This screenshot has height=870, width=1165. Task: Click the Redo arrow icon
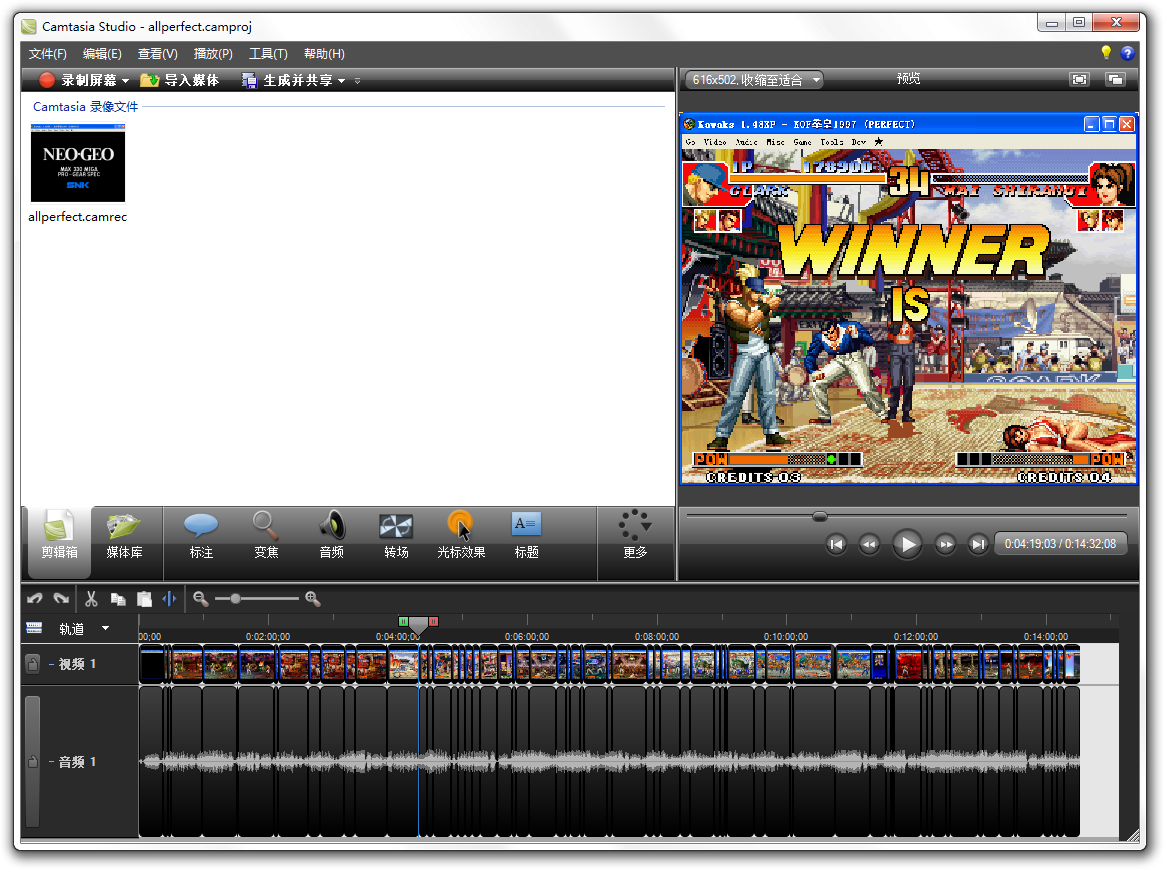click(x=62, y=599)
